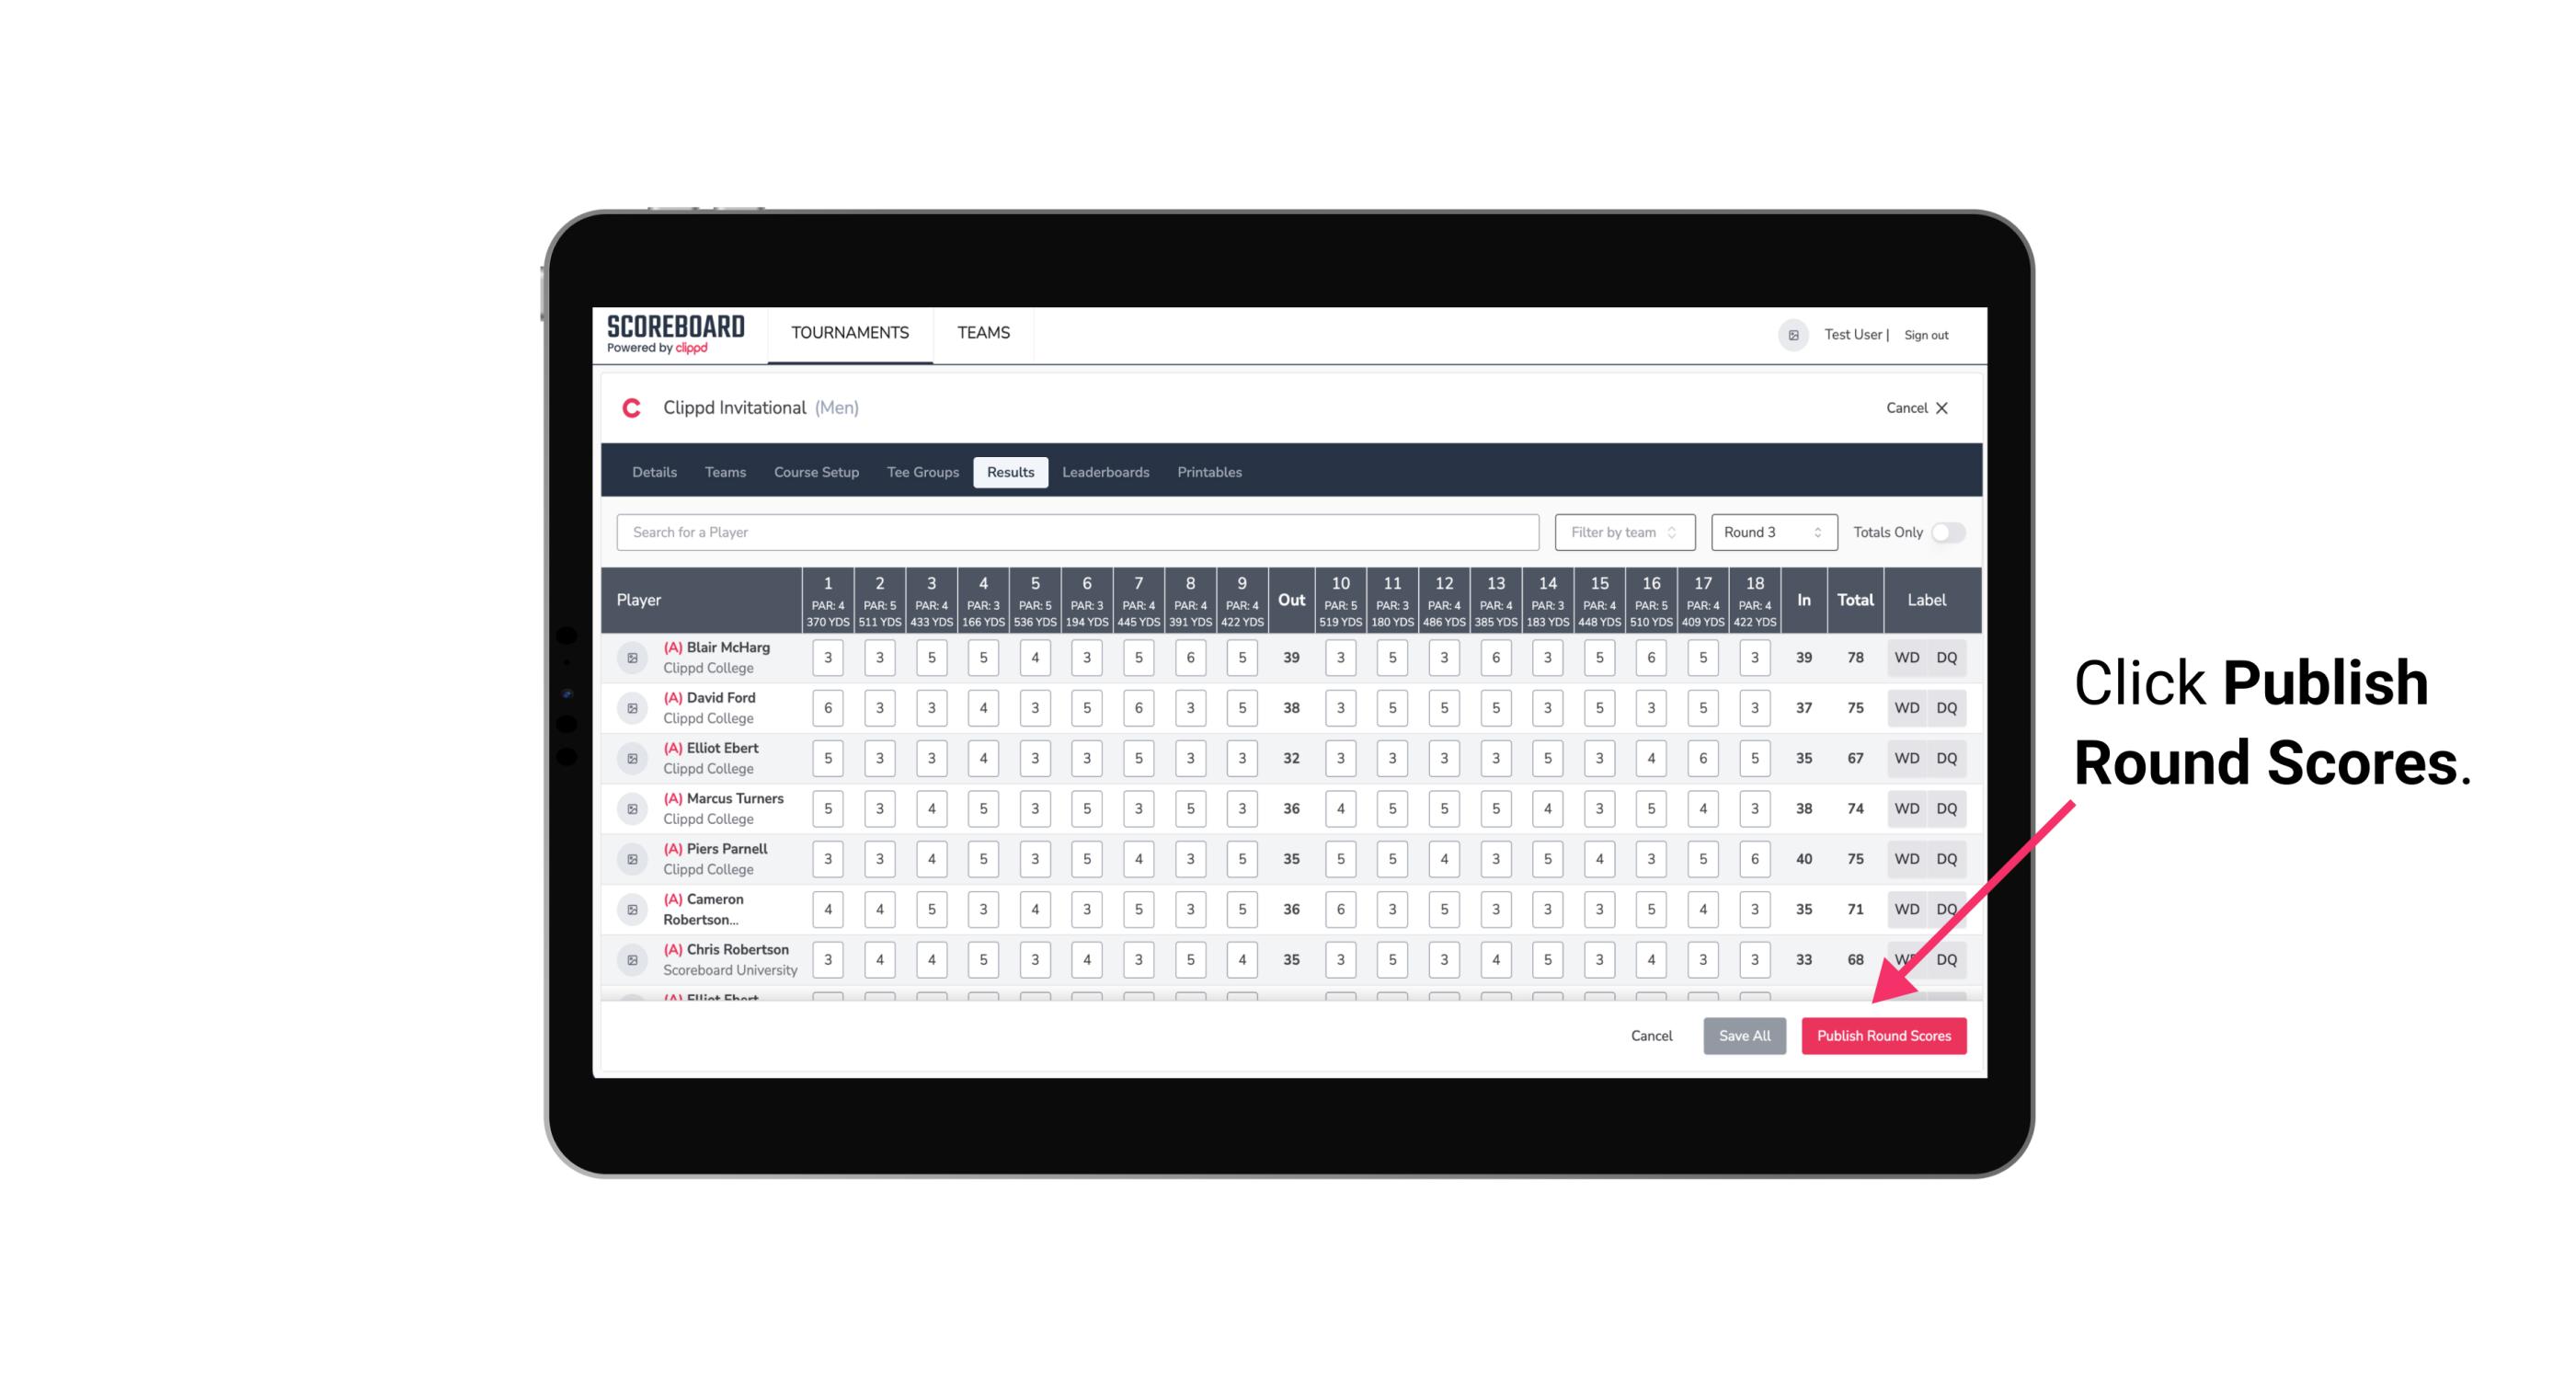Click the Search for a Player field
This screenshot has width=2576, height=1386.
click(1078, 531)
